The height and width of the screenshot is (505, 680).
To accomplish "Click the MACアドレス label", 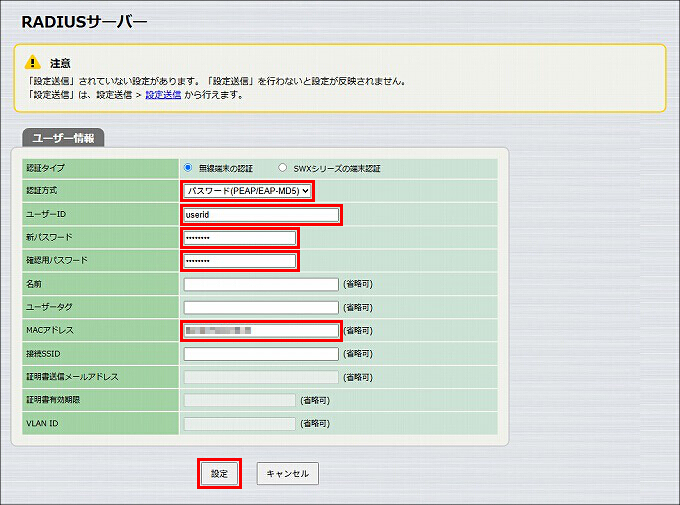I will tap(50, 330).
